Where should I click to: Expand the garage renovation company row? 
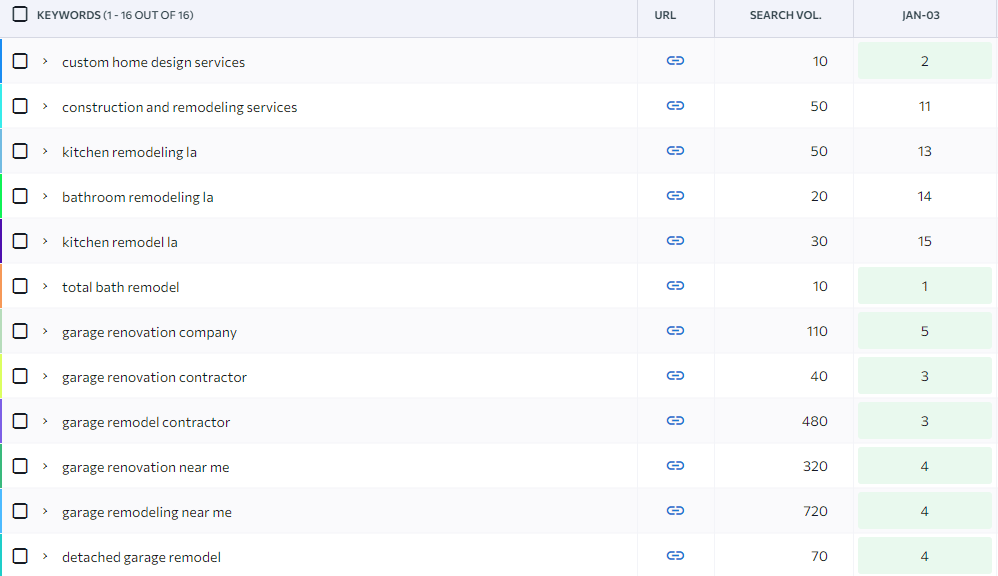pyautogui.click(x=45, y=331)
